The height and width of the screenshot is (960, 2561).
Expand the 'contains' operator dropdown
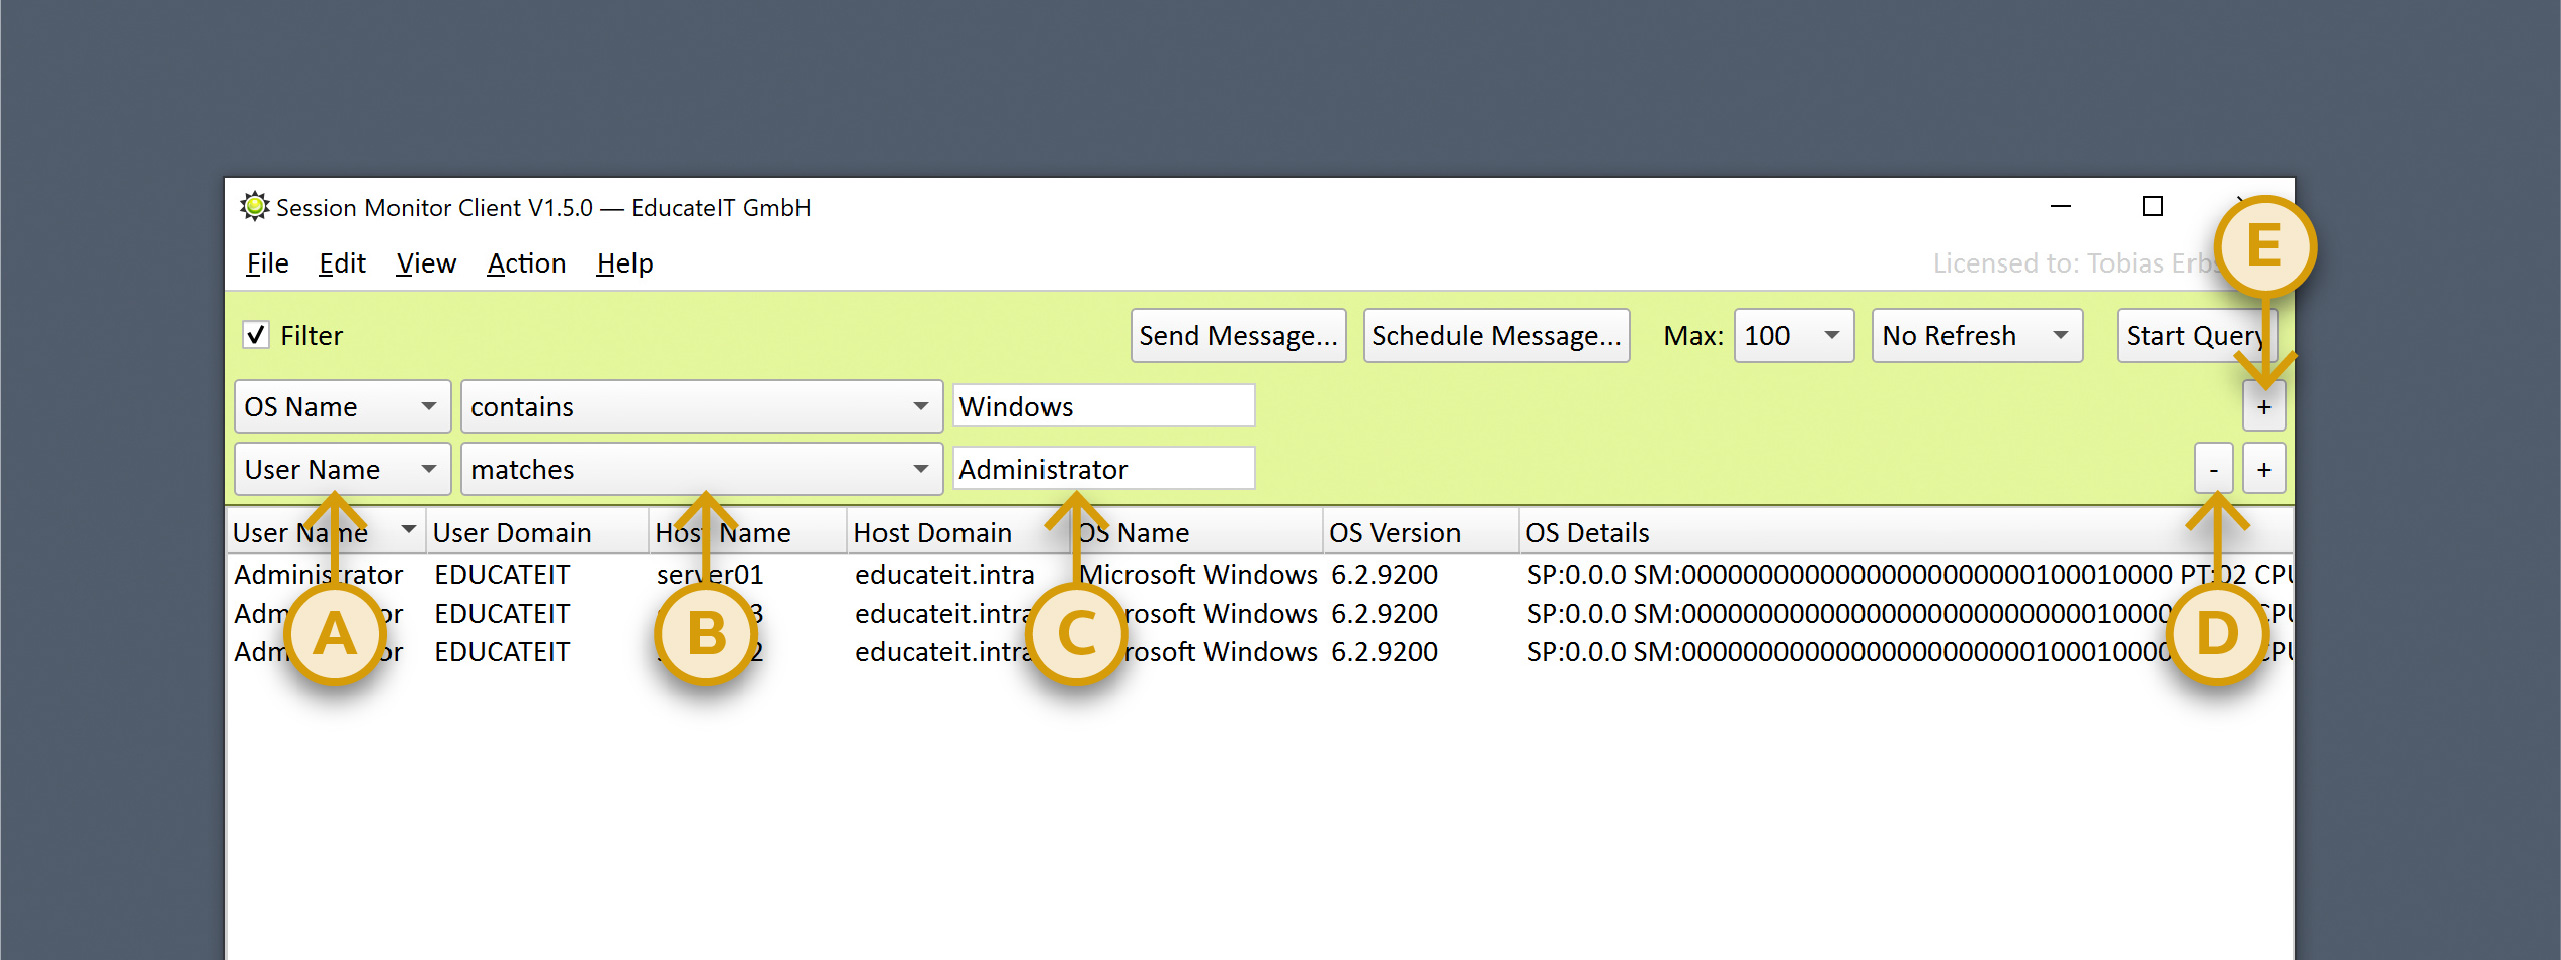pyautogui.click(x=700, y=407)
